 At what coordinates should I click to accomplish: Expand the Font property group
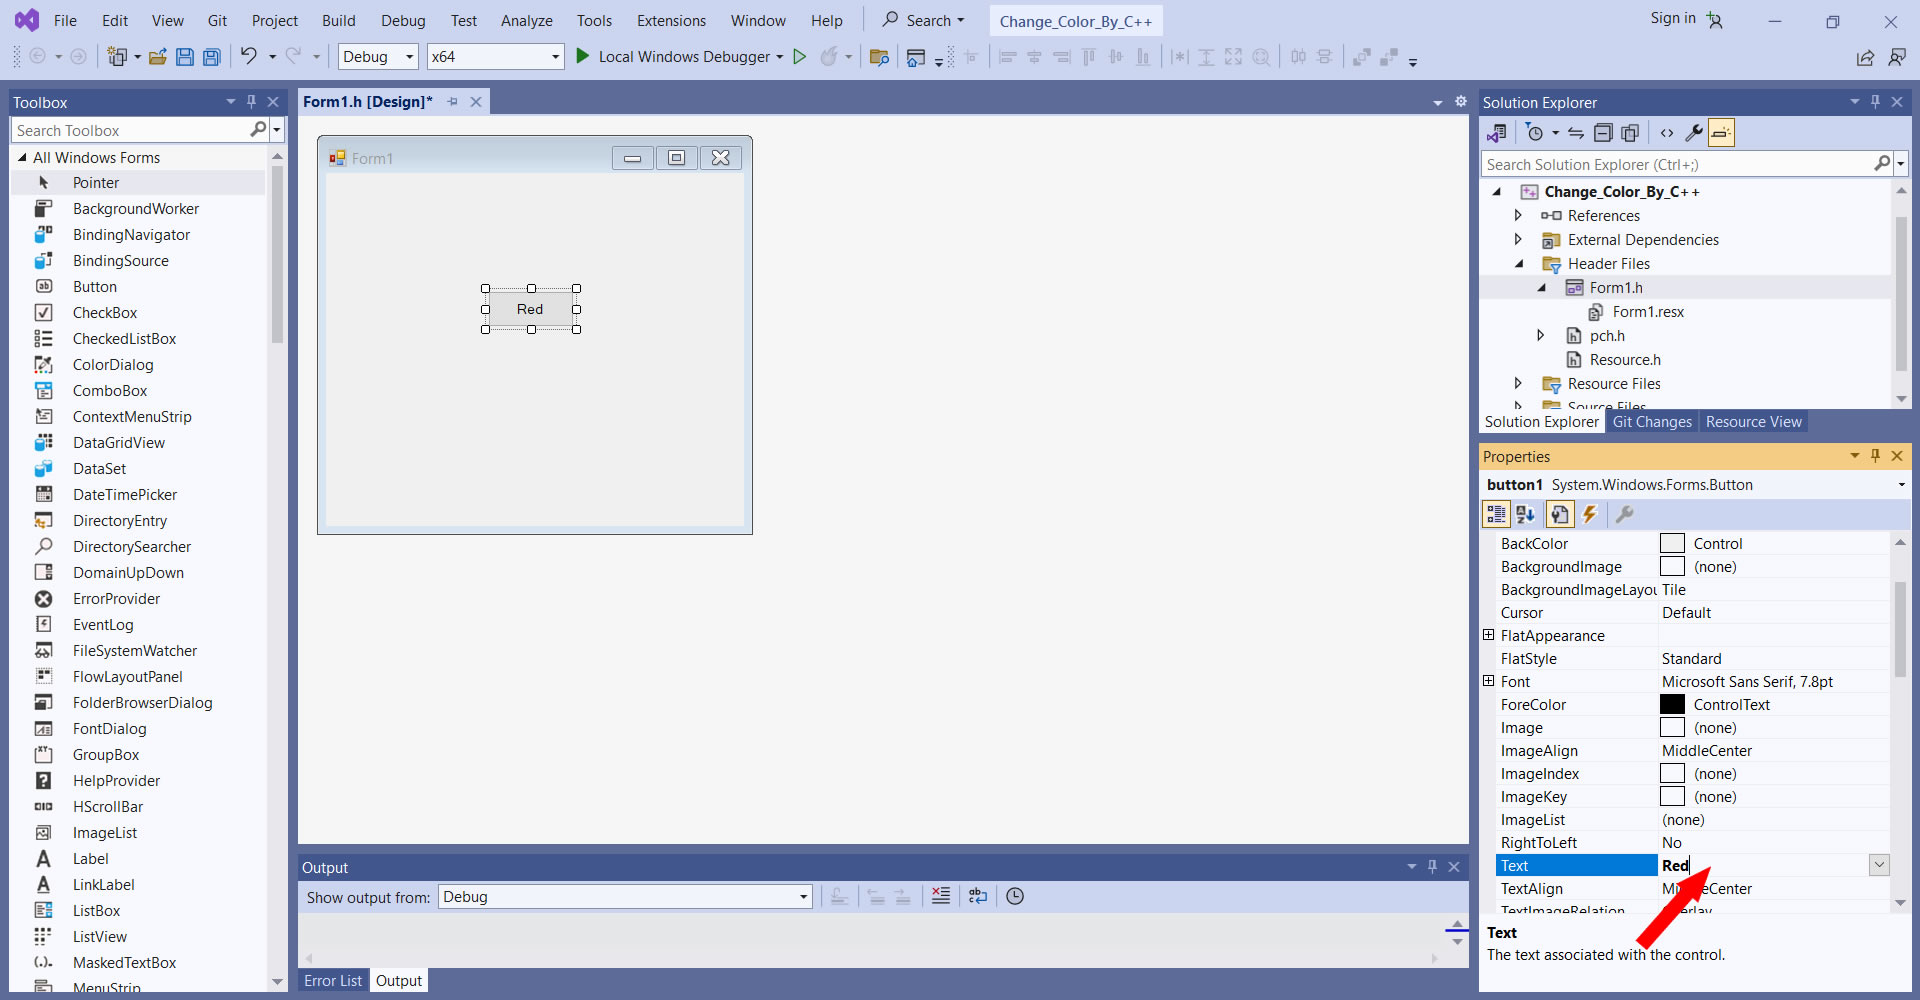coord(1488,681)
